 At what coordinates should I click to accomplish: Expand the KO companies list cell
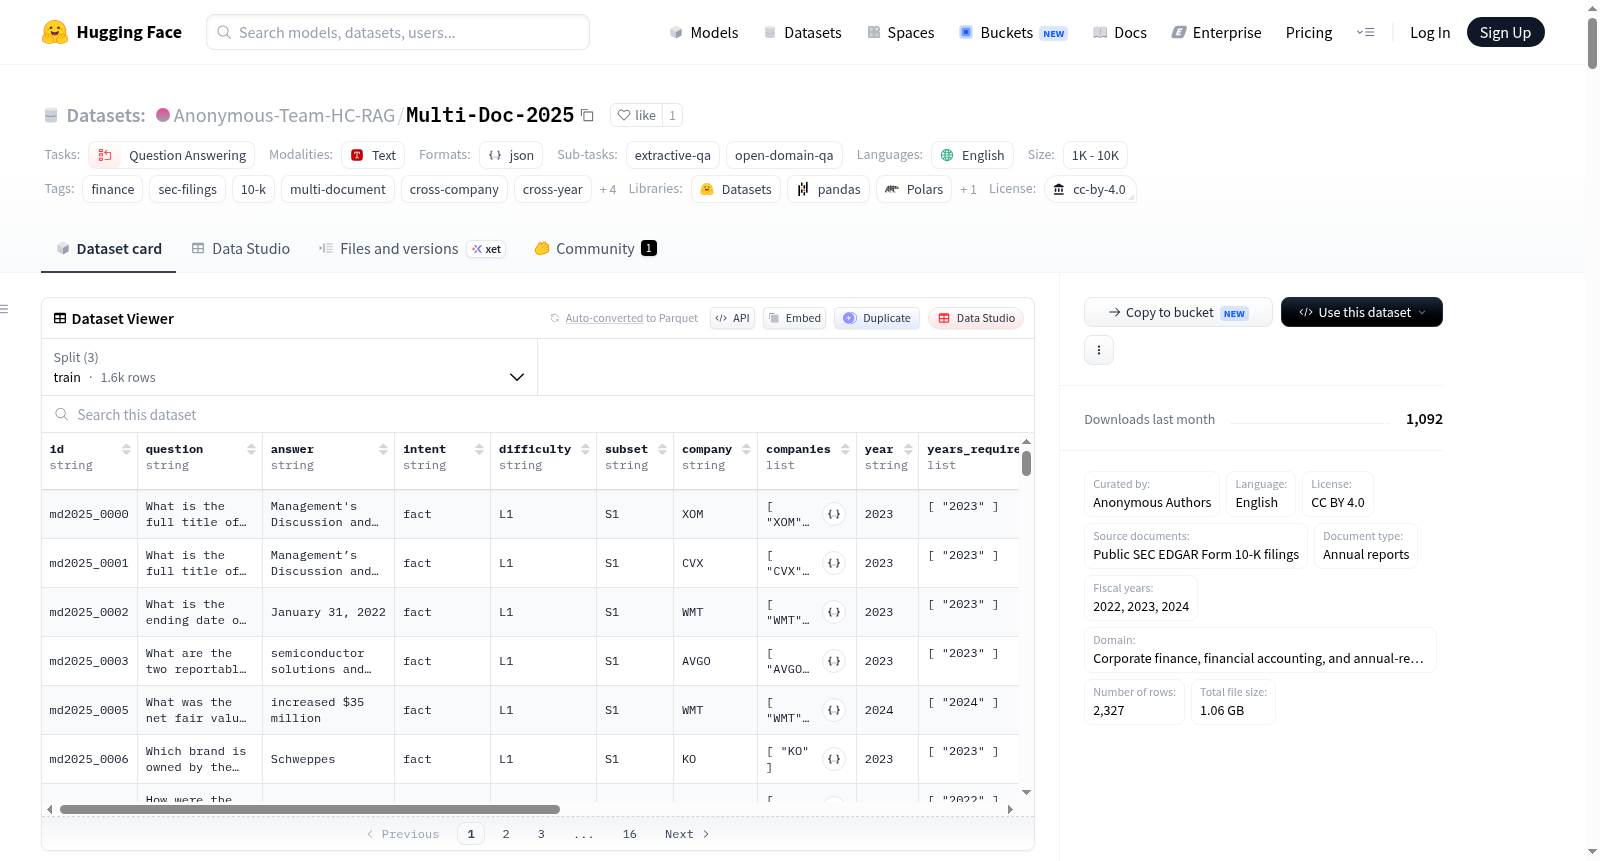tap(834, 759)
